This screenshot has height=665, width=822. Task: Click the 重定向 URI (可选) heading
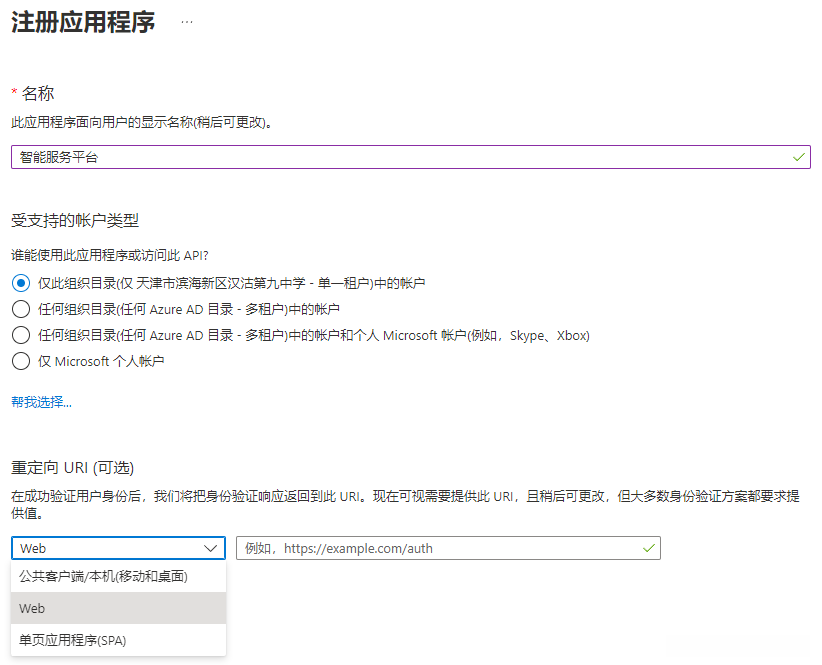(73, 467)
